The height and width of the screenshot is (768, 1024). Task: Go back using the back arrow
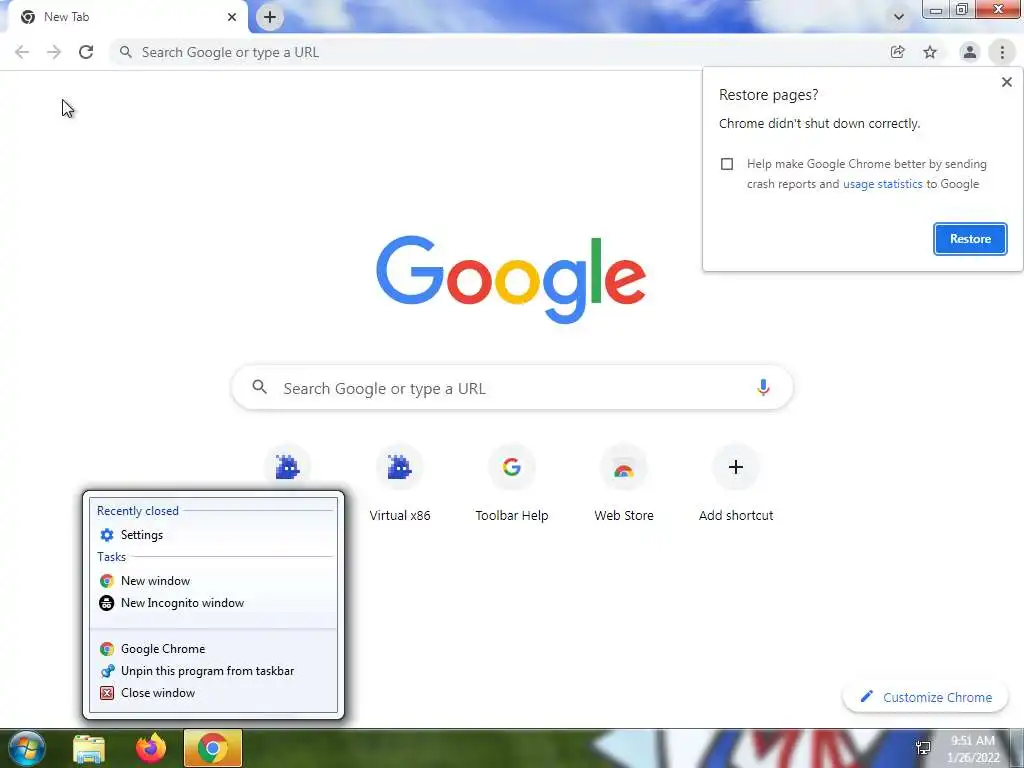point(22,52)
